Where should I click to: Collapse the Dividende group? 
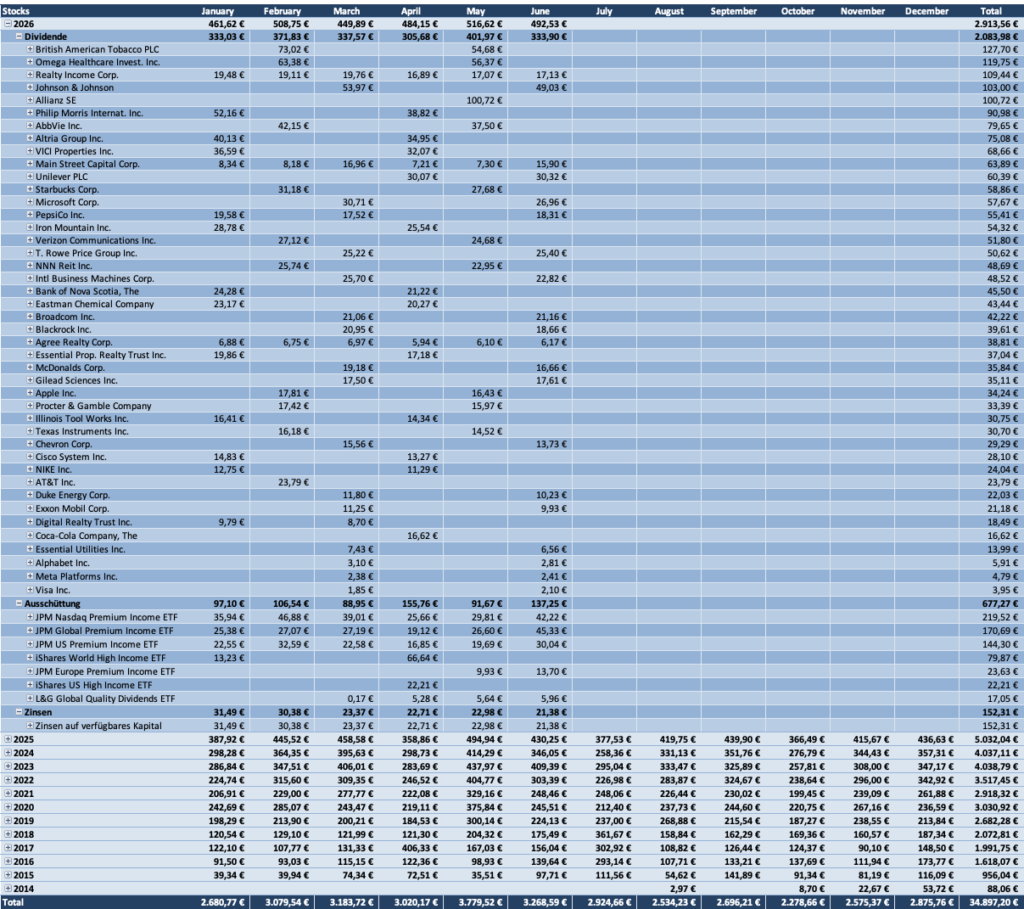point(19,37)
